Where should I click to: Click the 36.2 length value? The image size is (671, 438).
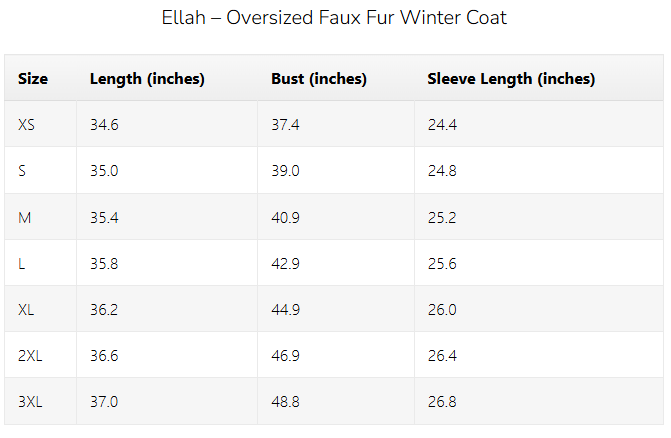coord(104,309)
